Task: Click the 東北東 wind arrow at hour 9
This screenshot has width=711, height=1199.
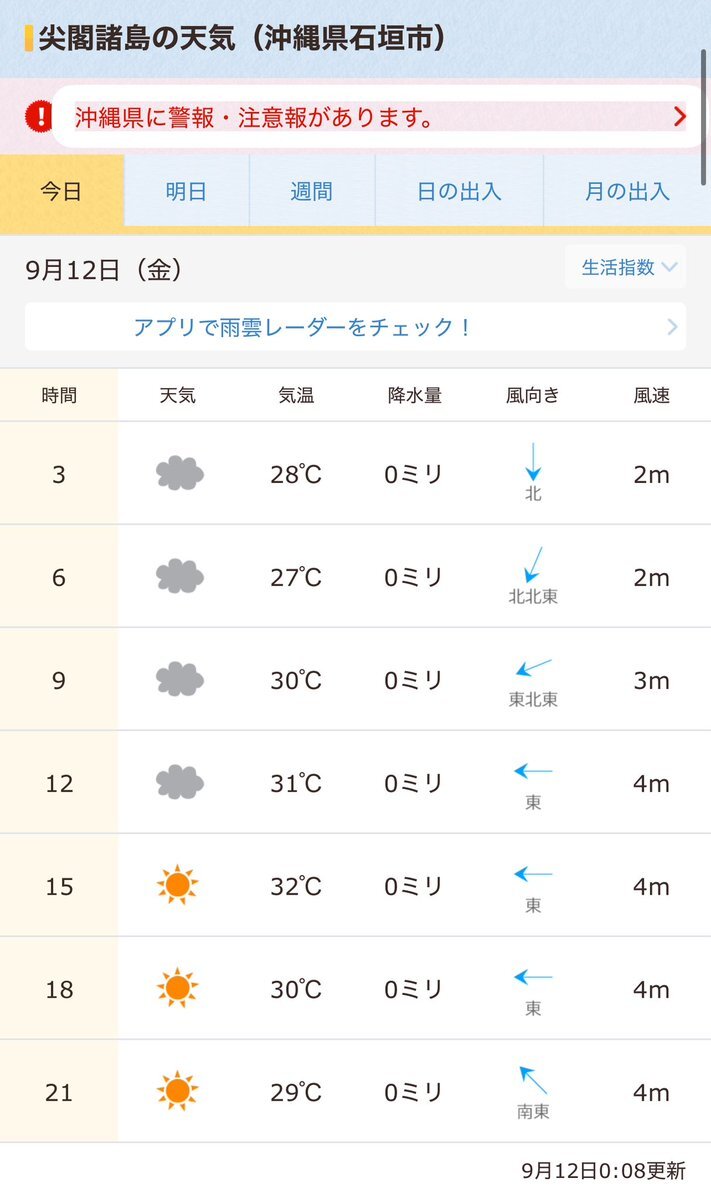Action: (x=533, y=668)
